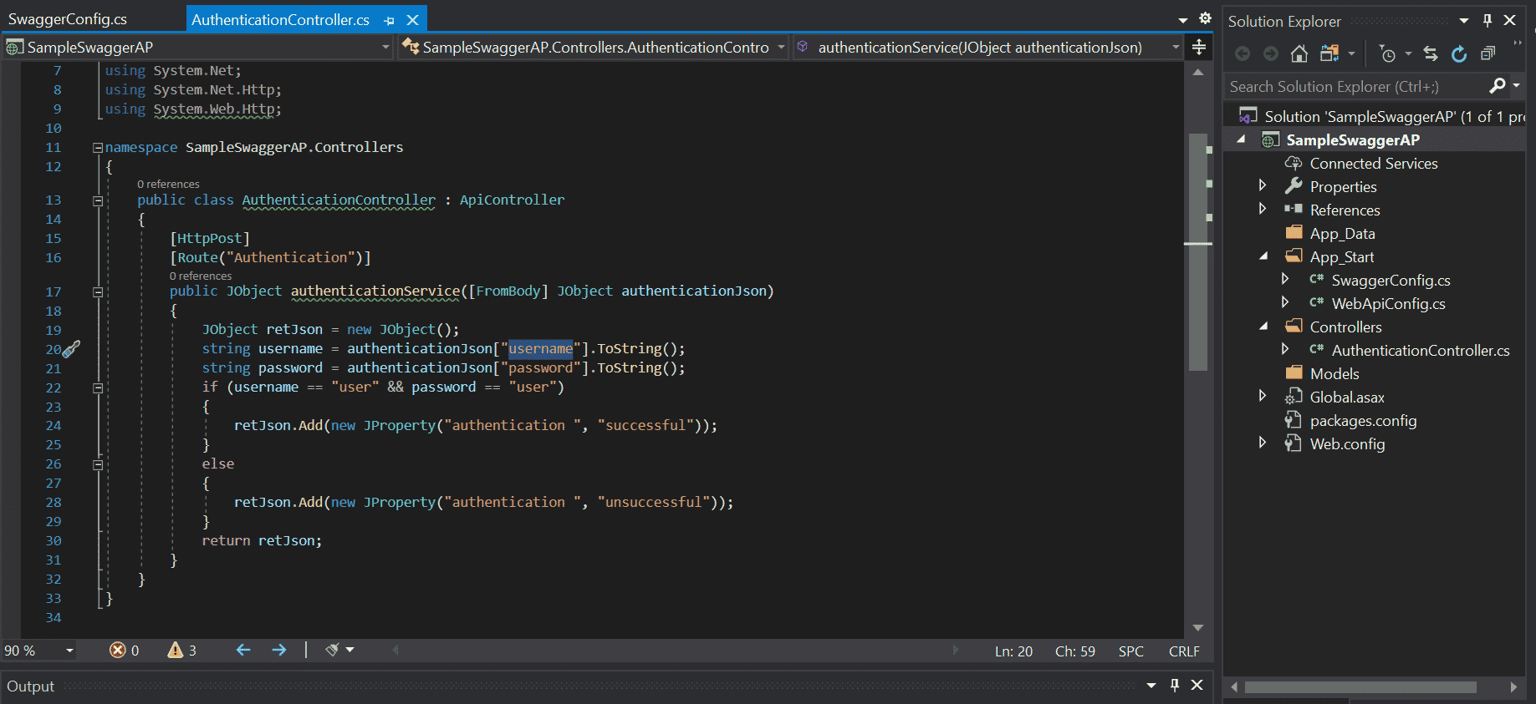Click the Navigate Backward blue arrow
The width and height of the screenshot is (1536, 704).
click(242, 650)
